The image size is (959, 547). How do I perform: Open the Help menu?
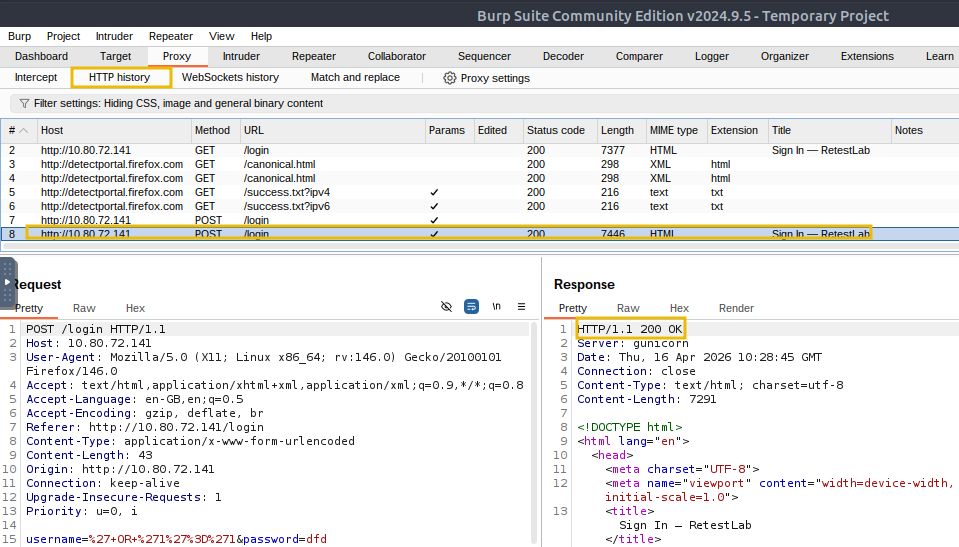click(x=261, y=36)
